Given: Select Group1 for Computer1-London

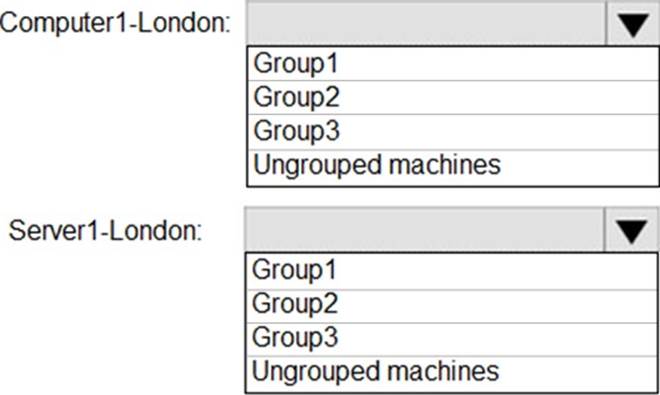Looking at the screenshot, I should (453, 64).
